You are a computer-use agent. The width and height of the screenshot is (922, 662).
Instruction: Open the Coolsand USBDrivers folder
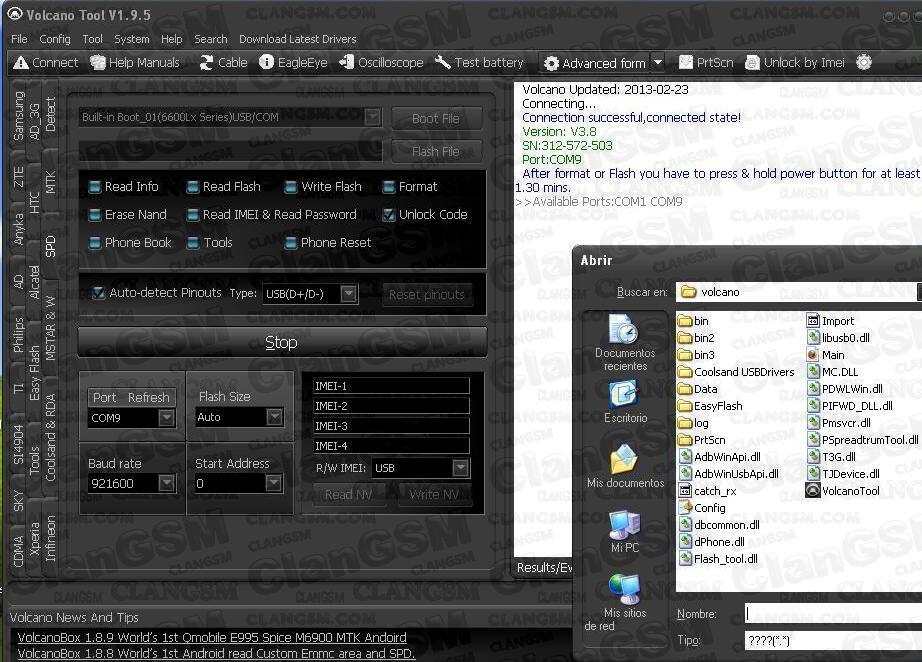(x=736, y=372)
